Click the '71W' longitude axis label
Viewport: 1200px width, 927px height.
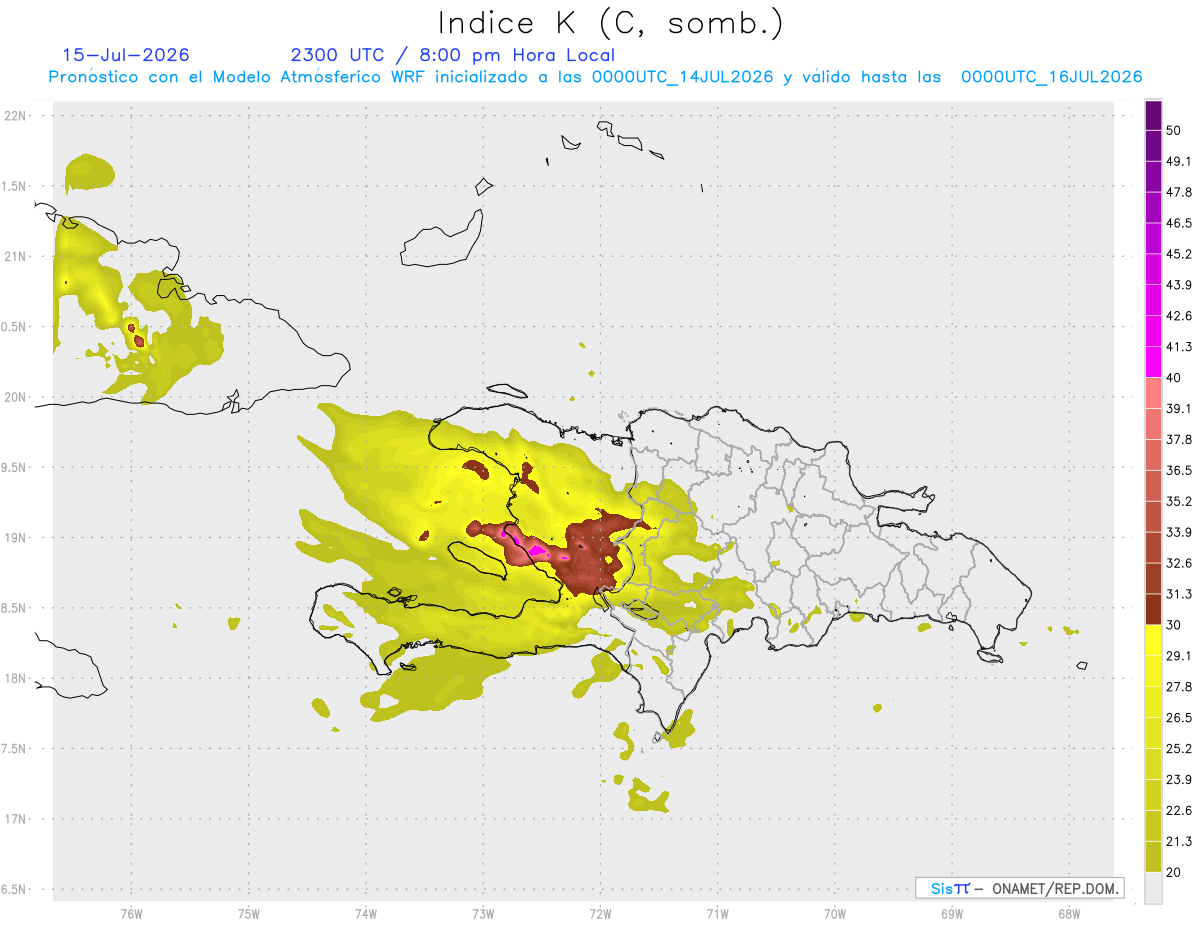718,915
